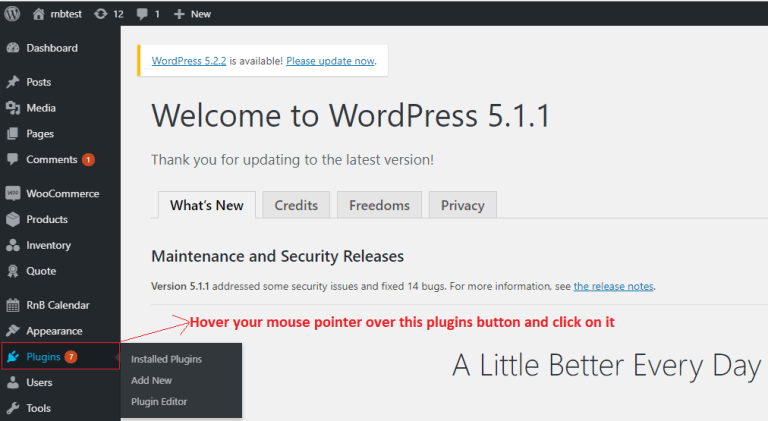
Task: Click the 12 updates count
Action: [119, 14]
